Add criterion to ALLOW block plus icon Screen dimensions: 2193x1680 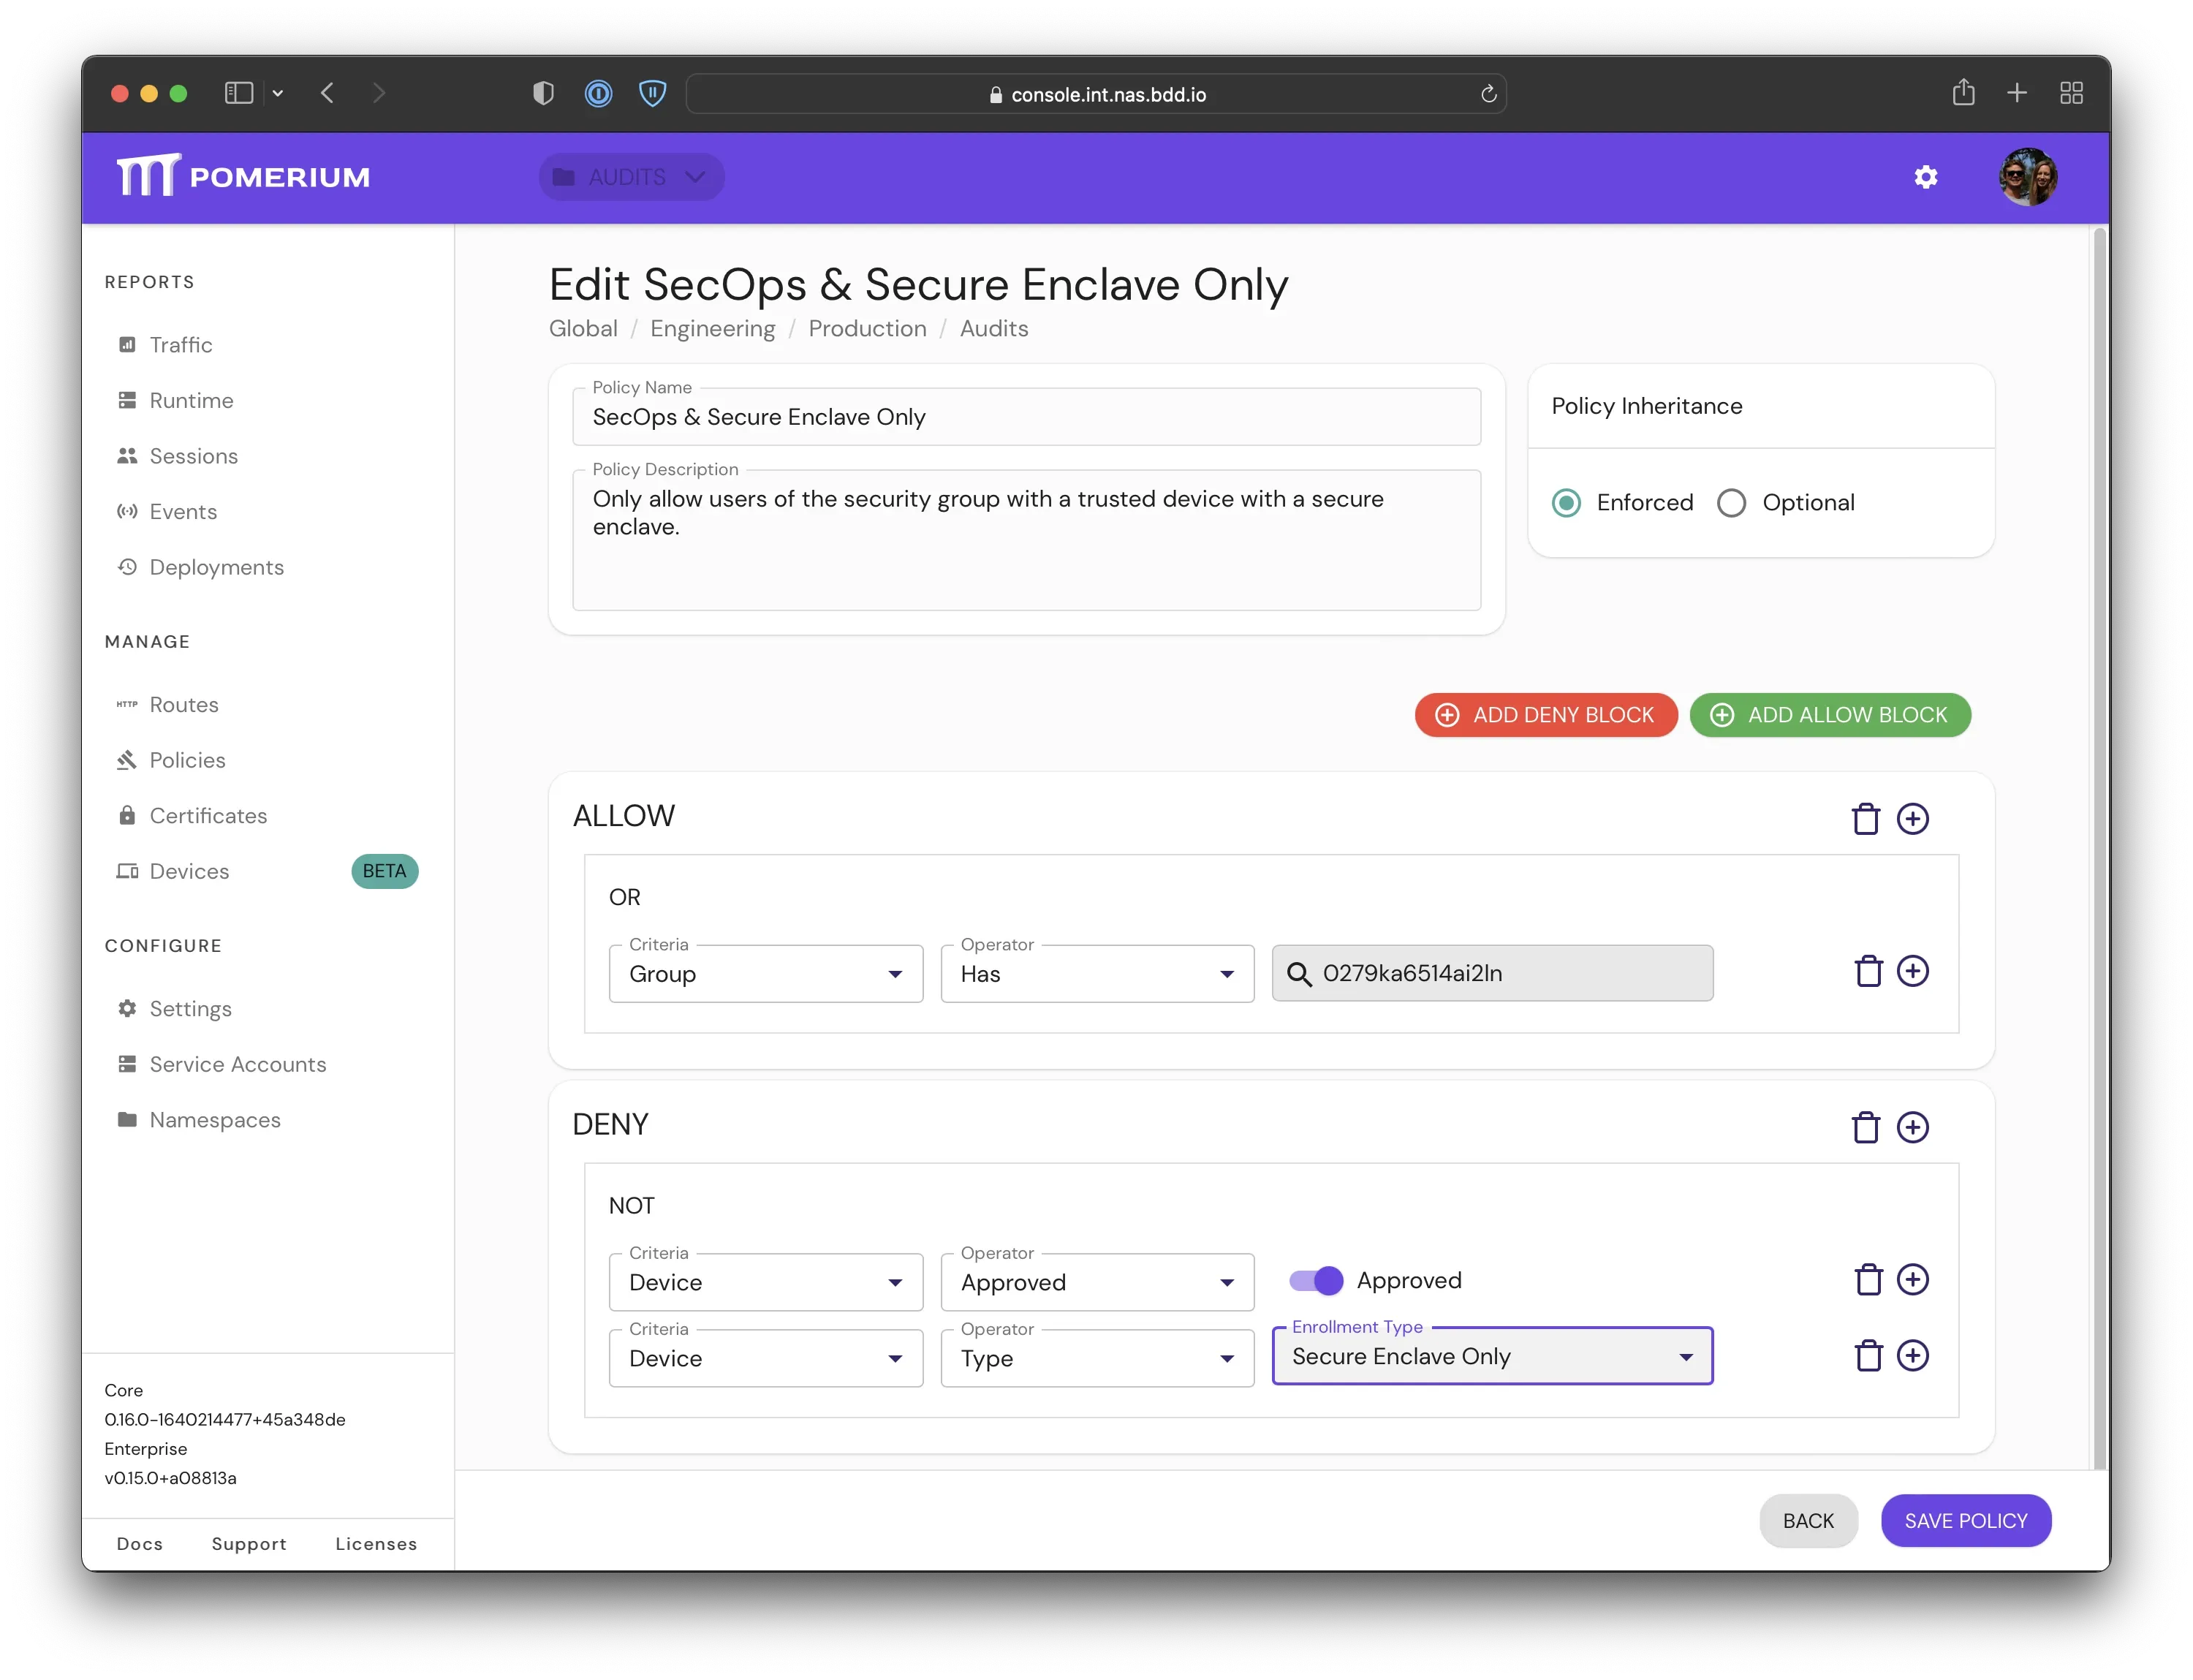pyautogui.click(x=1912, y=819)
